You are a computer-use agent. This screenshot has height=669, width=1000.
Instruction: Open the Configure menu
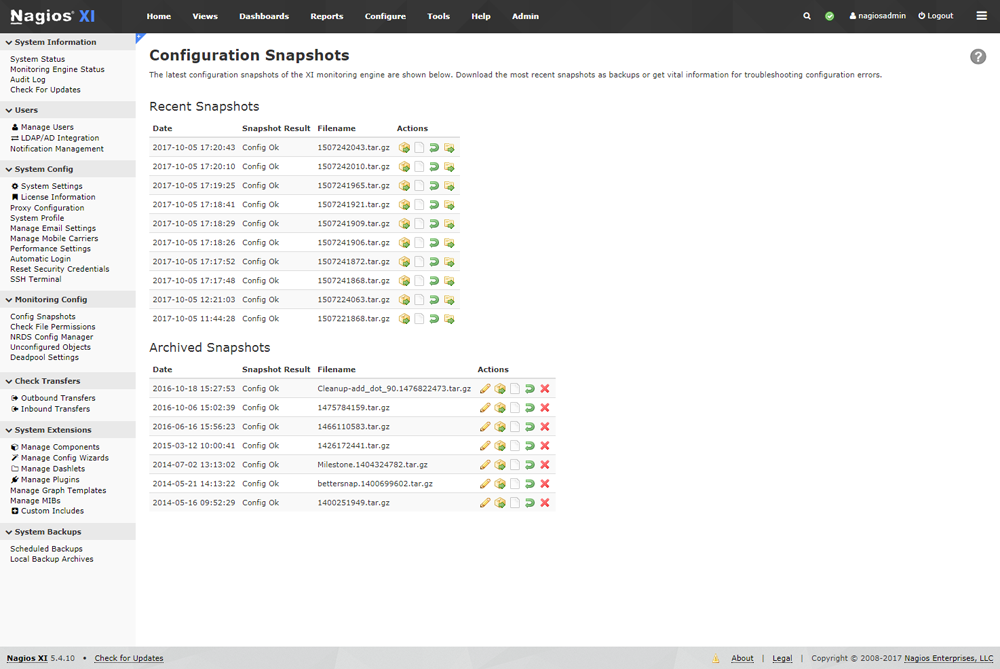pos(385,16)
